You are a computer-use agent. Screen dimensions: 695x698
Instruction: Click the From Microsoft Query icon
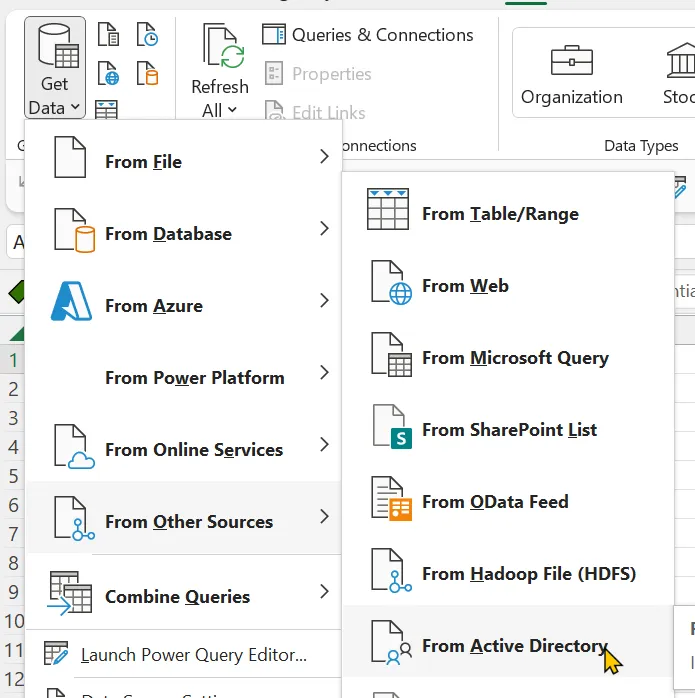(x=391, y=354)
